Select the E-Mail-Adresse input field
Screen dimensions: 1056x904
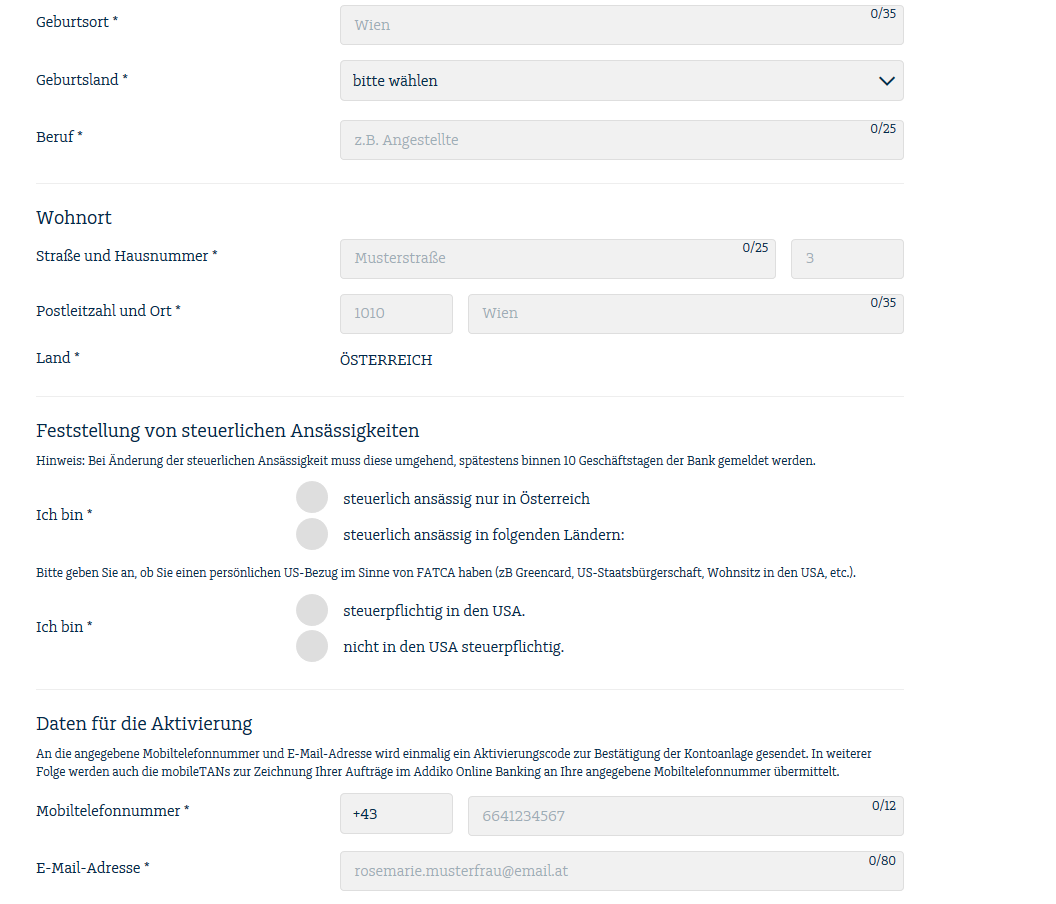pos(600,871)
